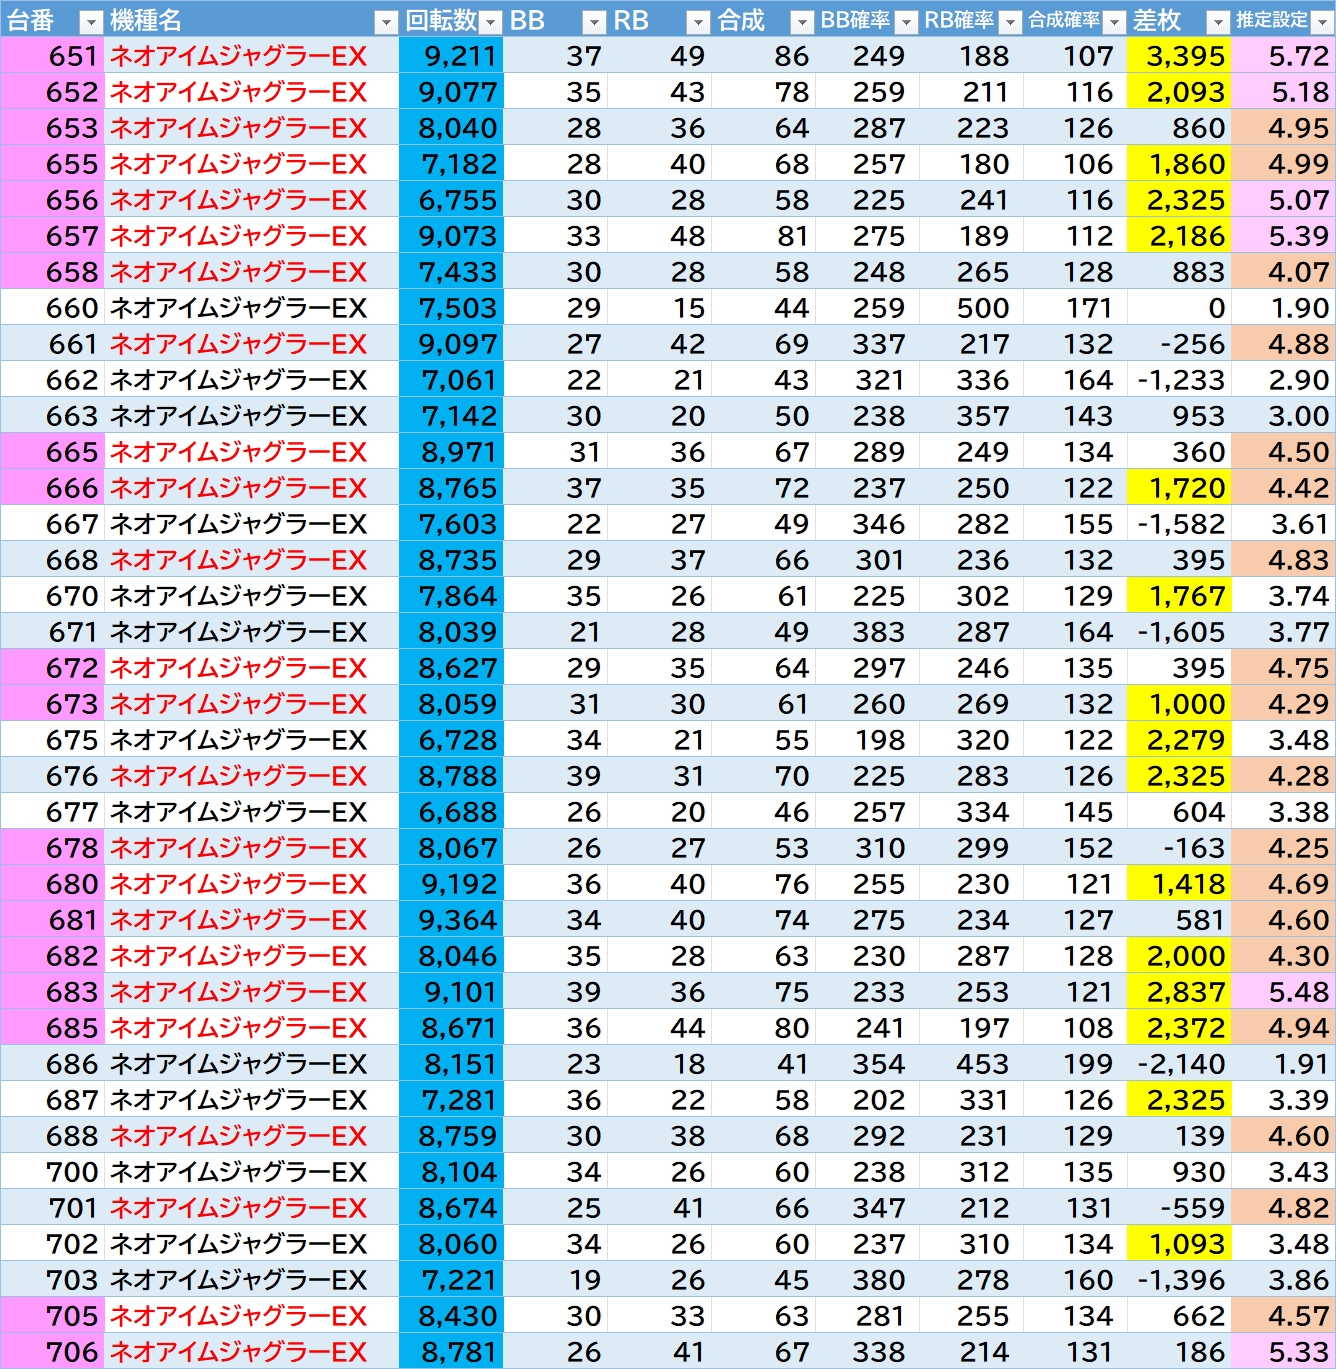Select the RB確率 cell showing 500
This screenshot has height=1369, width=1336.
(x=971, y=308)
